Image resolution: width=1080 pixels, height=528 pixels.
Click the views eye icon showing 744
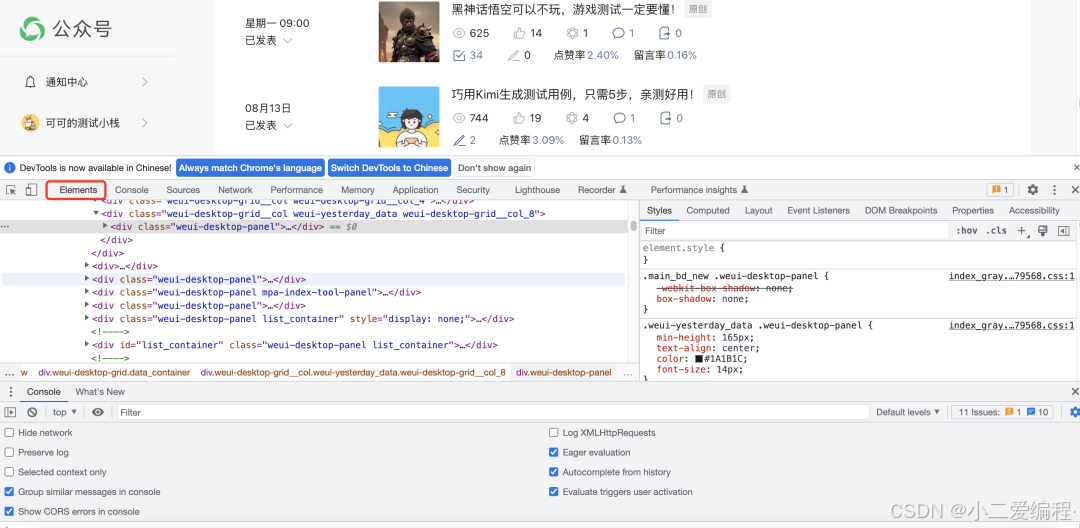tap(459, 118)
